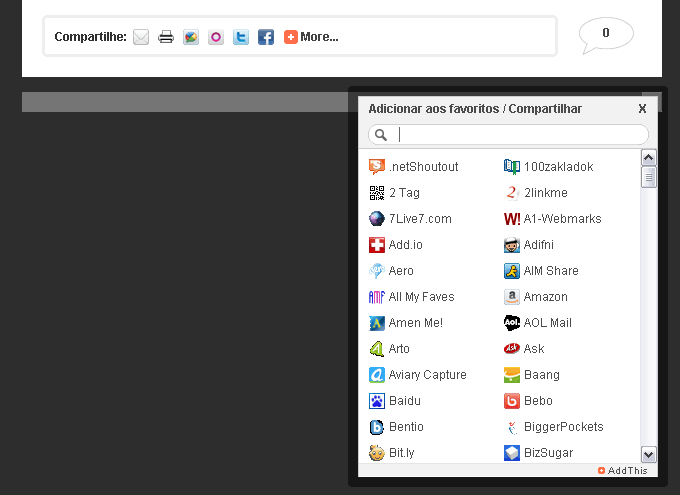Click the Aviary Capture text
This screenshot has width=680, height=495.
click(428, 375)
